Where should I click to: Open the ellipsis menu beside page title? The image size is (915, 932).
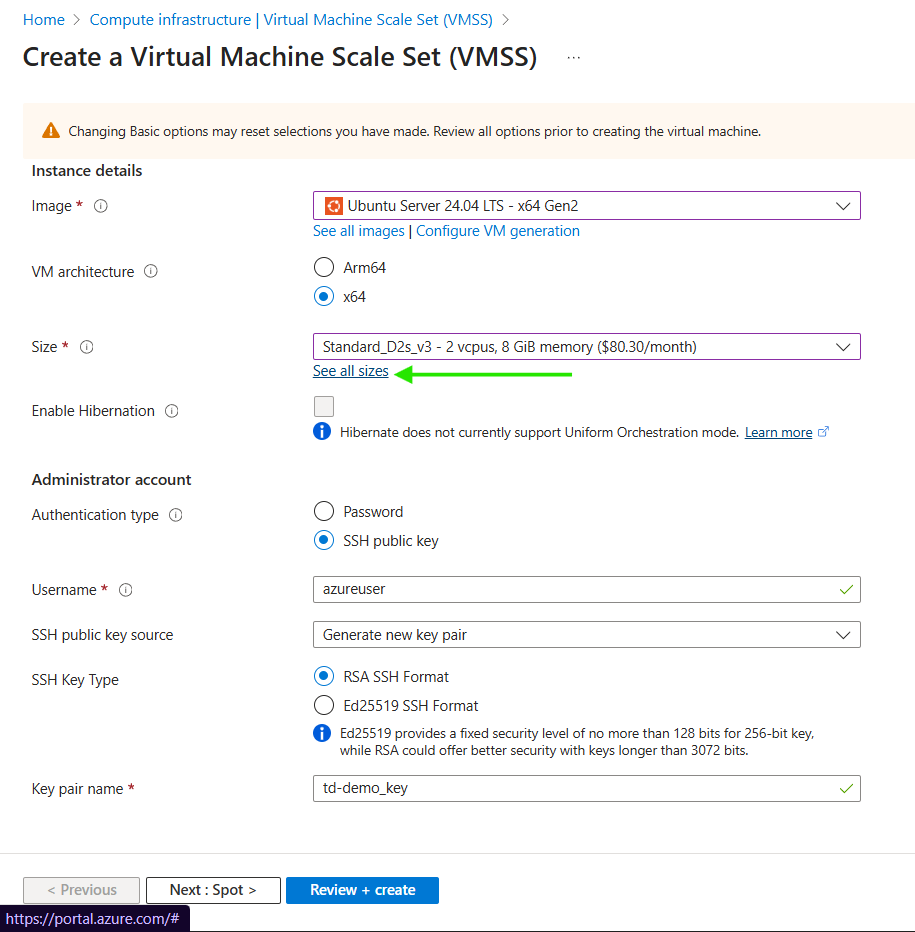pos(573,58)
